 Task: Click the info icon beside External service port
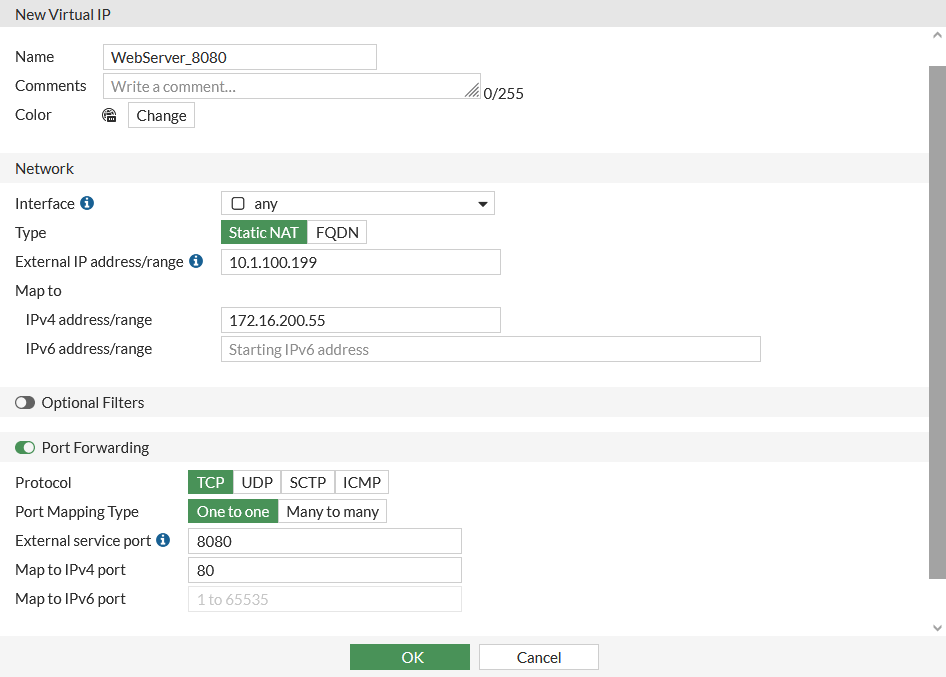162,540
